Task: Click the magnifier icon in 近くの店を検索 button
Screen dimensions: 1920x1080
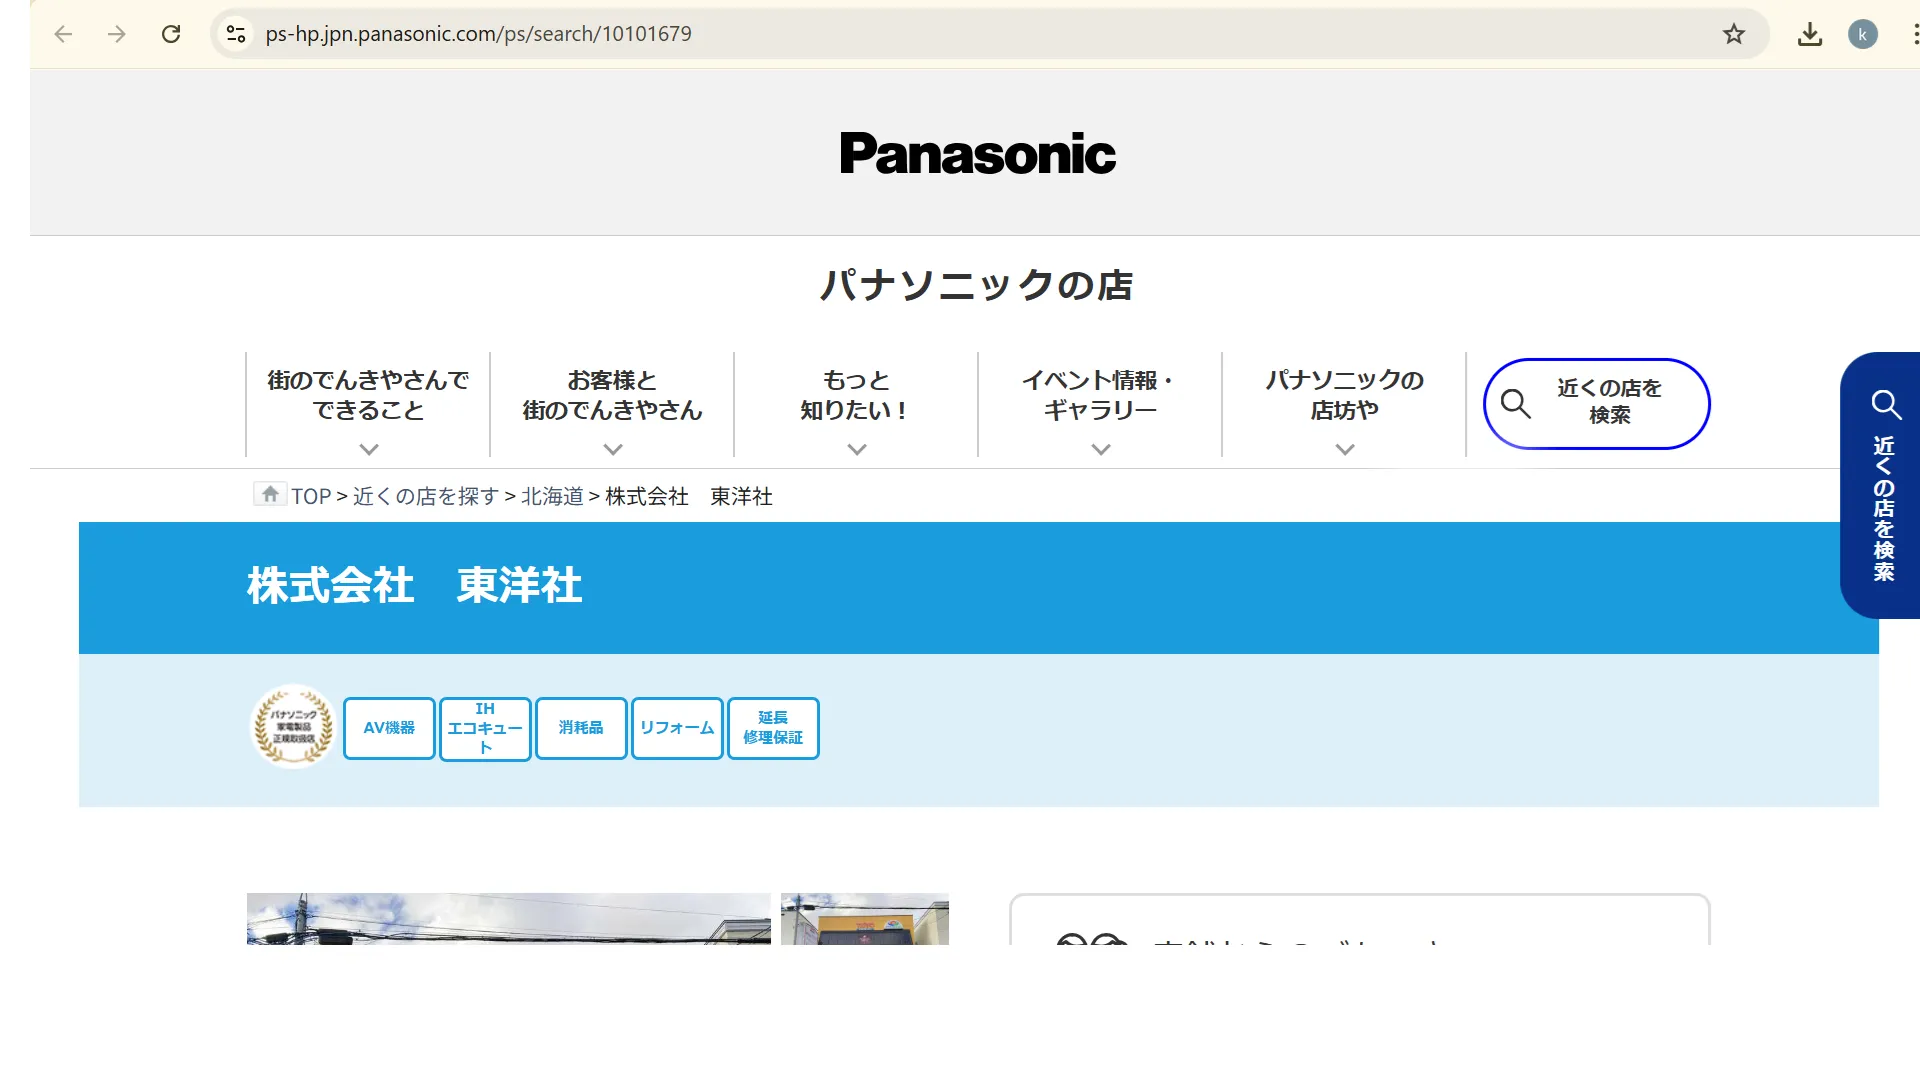Action: [1516, 404]
